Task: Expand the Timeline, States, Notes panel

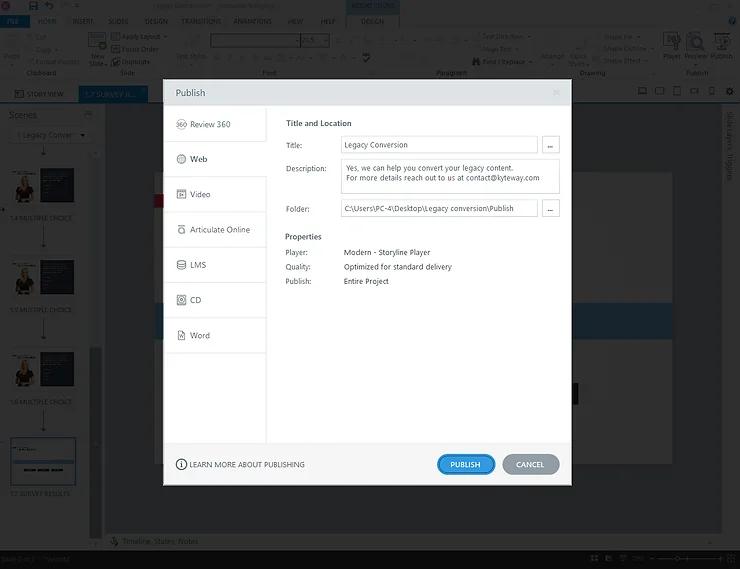Action: pyautogui.click(x=160, y=541)
